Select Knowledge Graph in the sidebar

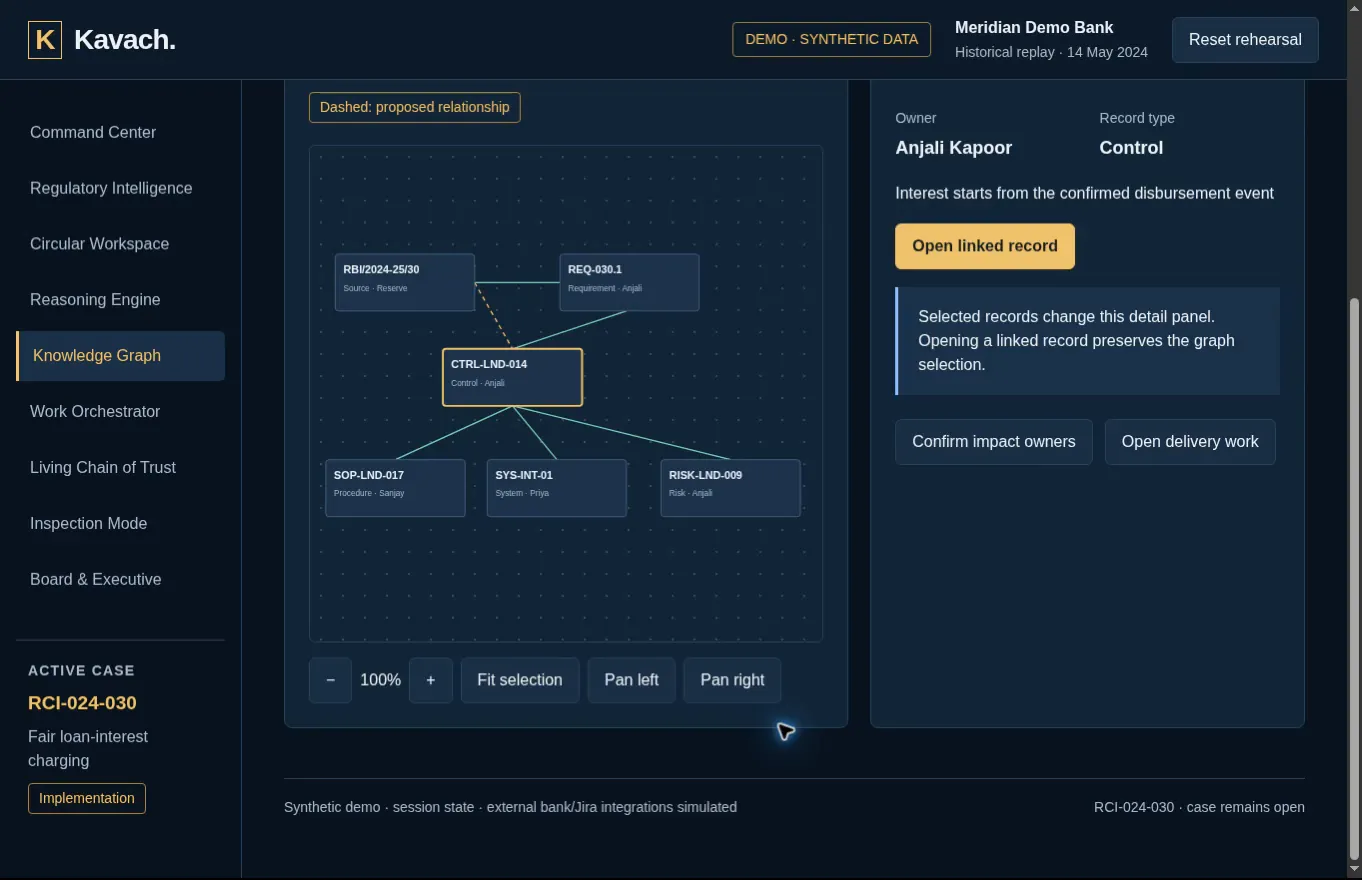[120, 356]
